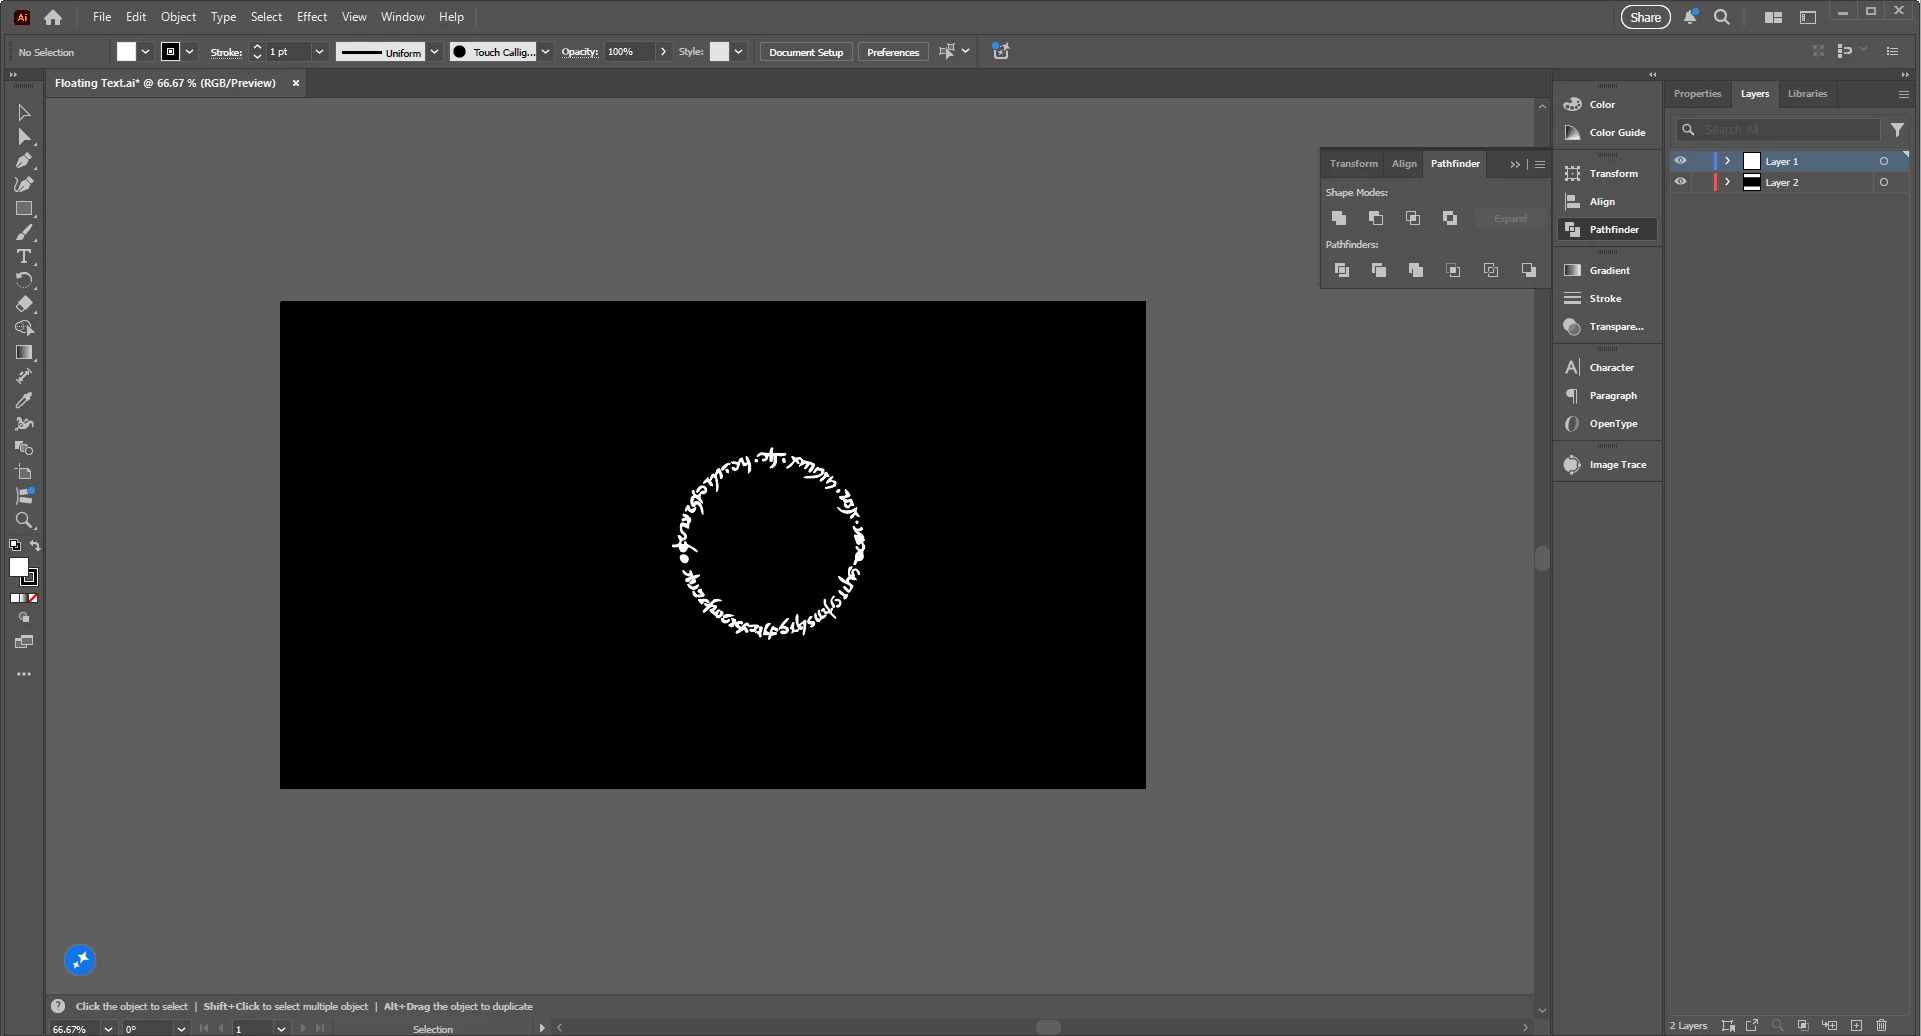Image resolution: width=1921 pixels, height=1036 pixels.
Task: Open the stroke weight dropdown
Action: click(319, 52)
